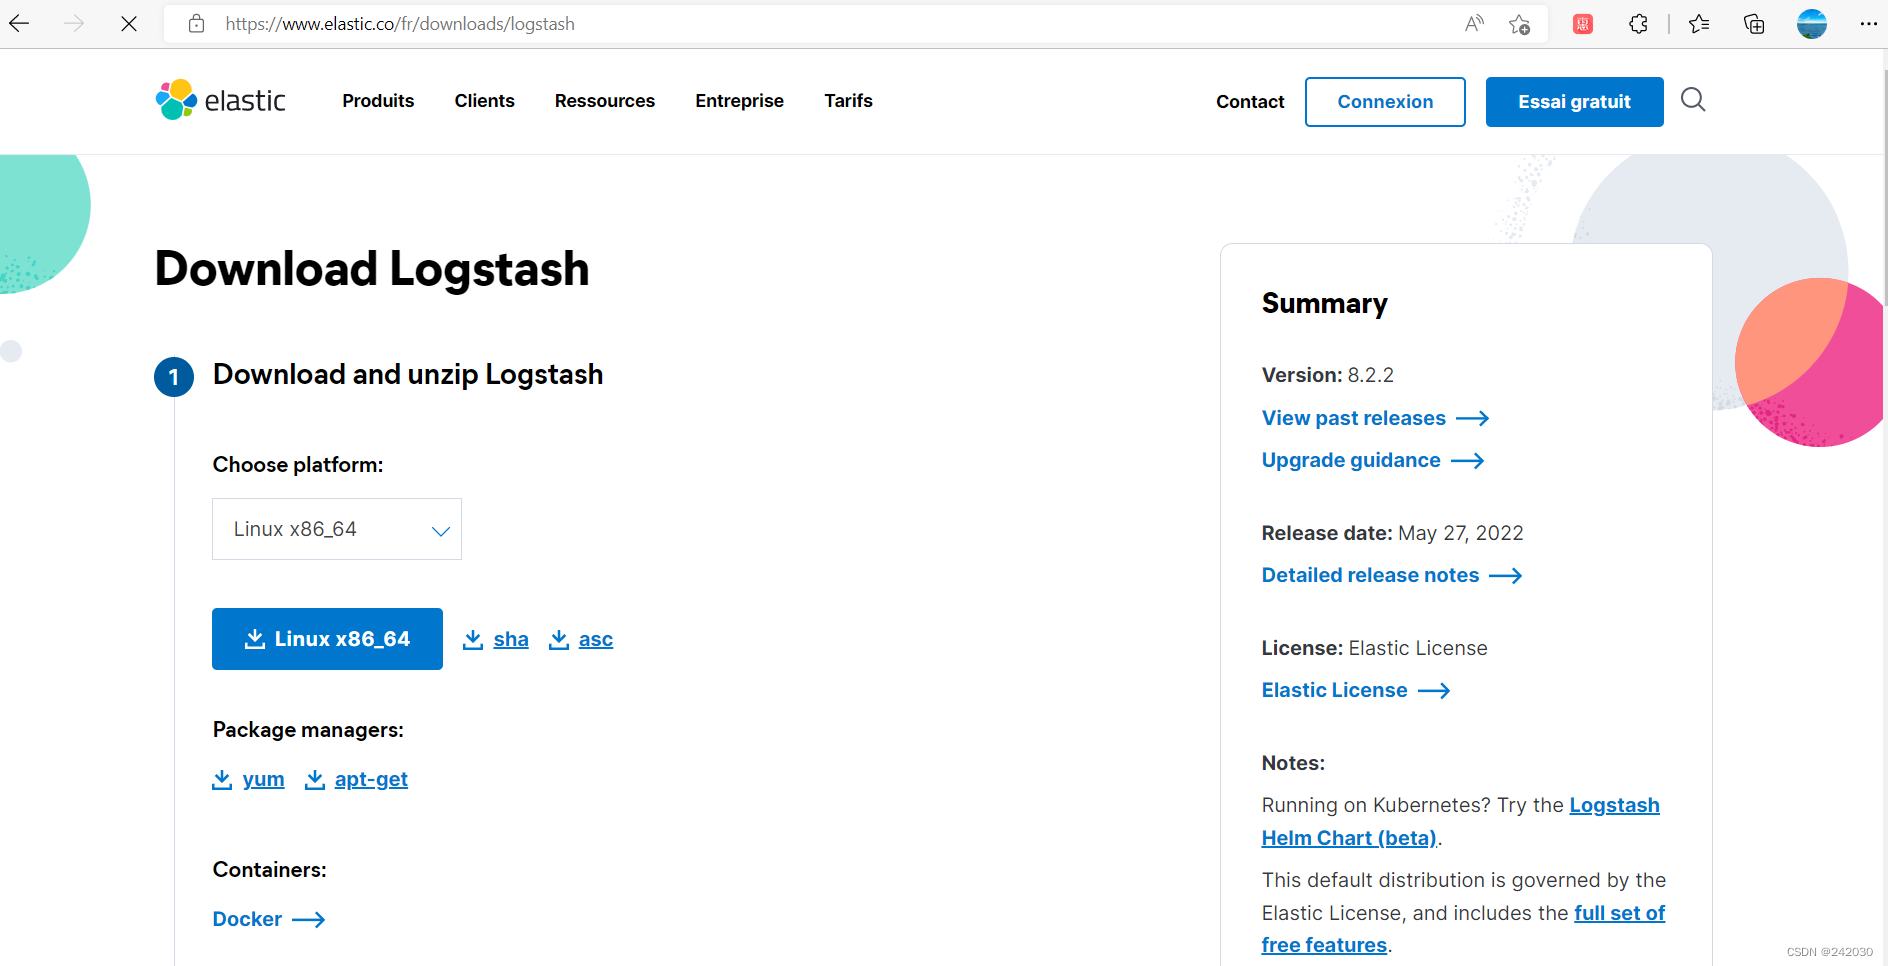Image resolution: width=1888 pixels, height=966 pixels.
Task: Open browser Settings and more menu
Action: pyautogui.click(x=1868, y=24)
